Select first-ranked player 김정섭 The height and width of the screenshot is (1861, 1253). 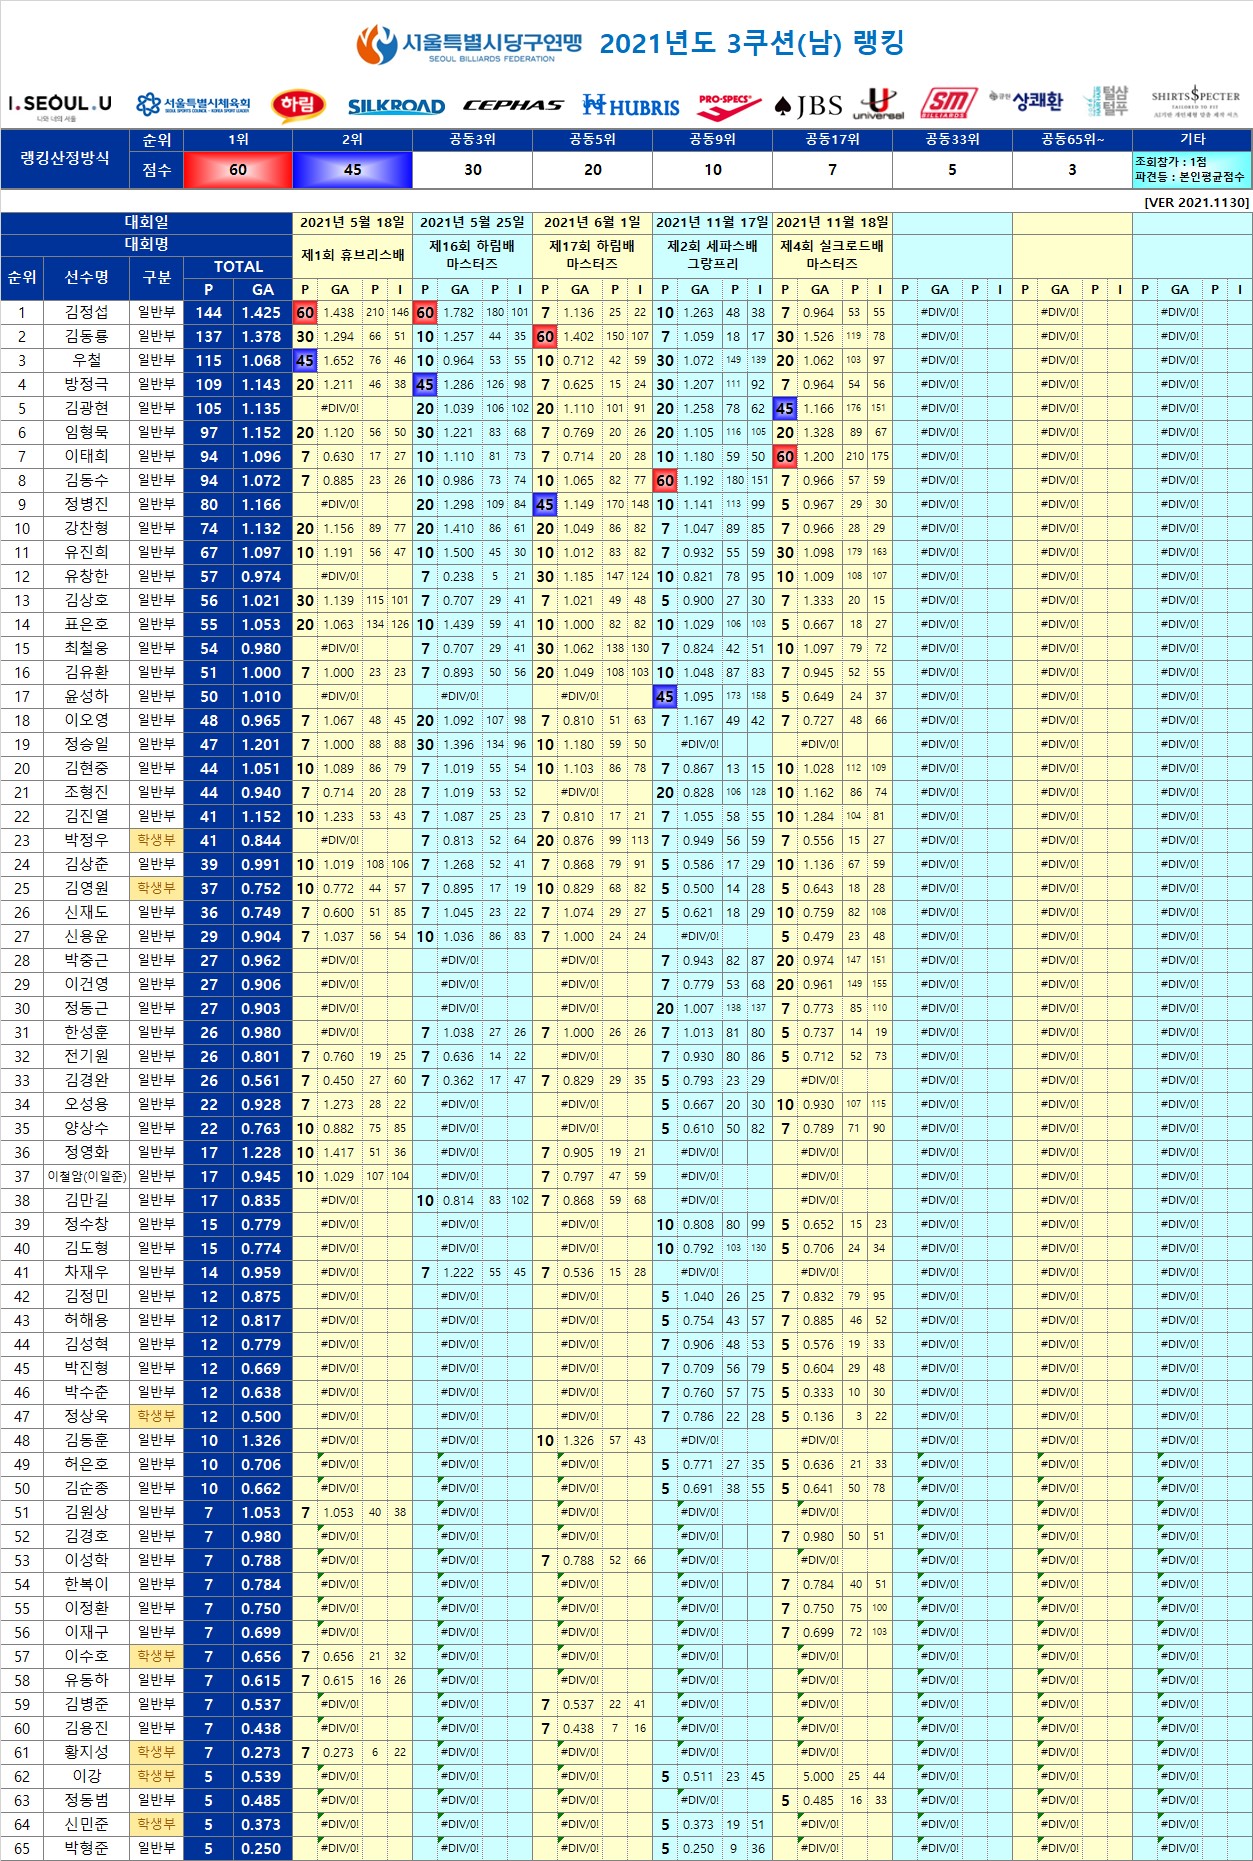coord(87,312)
